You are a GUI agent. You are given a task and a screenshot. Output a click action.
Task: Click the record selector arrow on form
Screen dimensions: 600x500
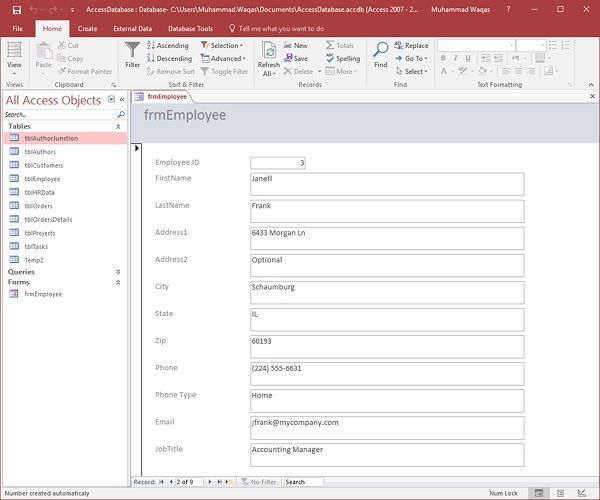[x=137, y=148]
